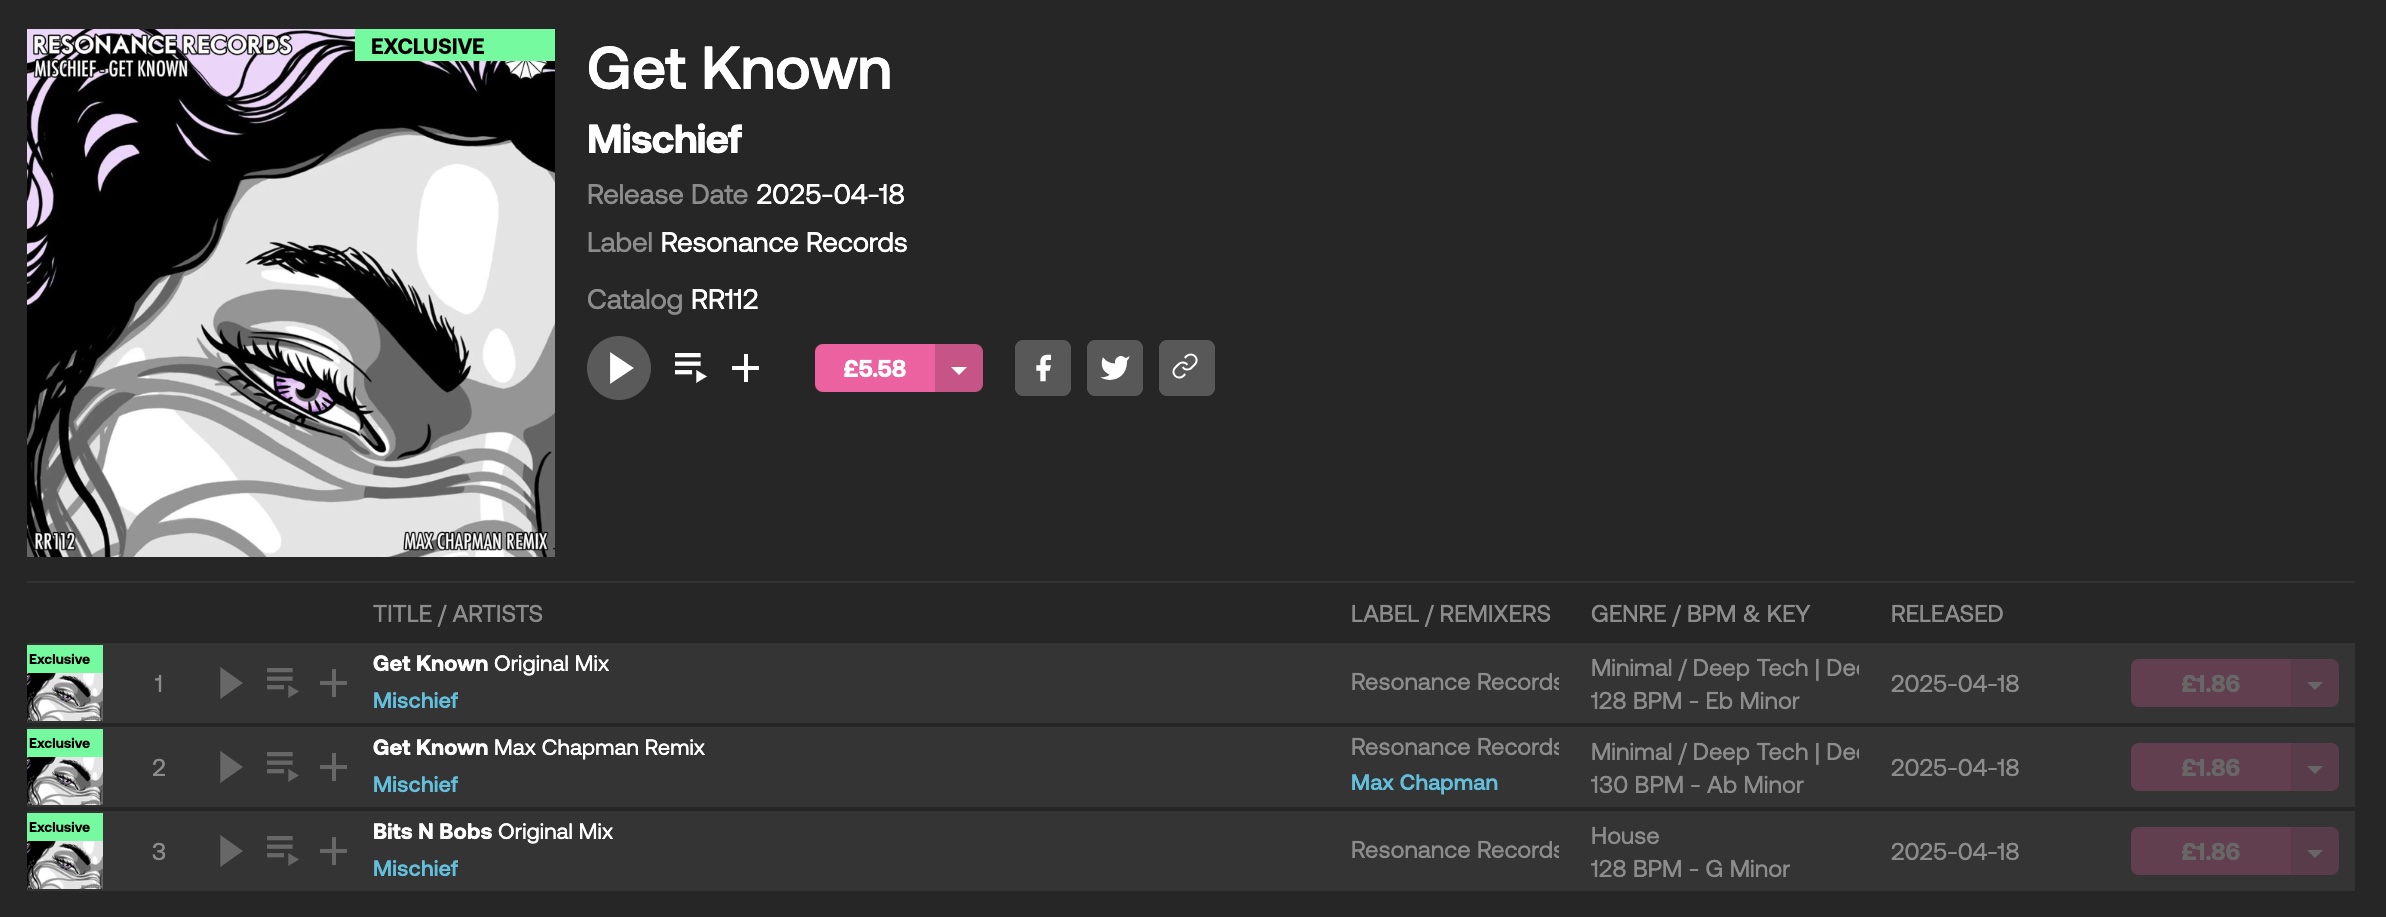Buy Max Chapman Remix for £1.86
Viewport: 2386px width, 917px height.
coord(2210,768)
